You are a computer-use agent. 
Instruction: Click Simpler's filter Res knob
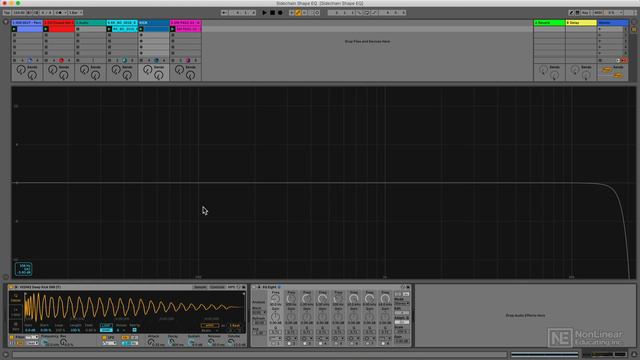[63, 342]
